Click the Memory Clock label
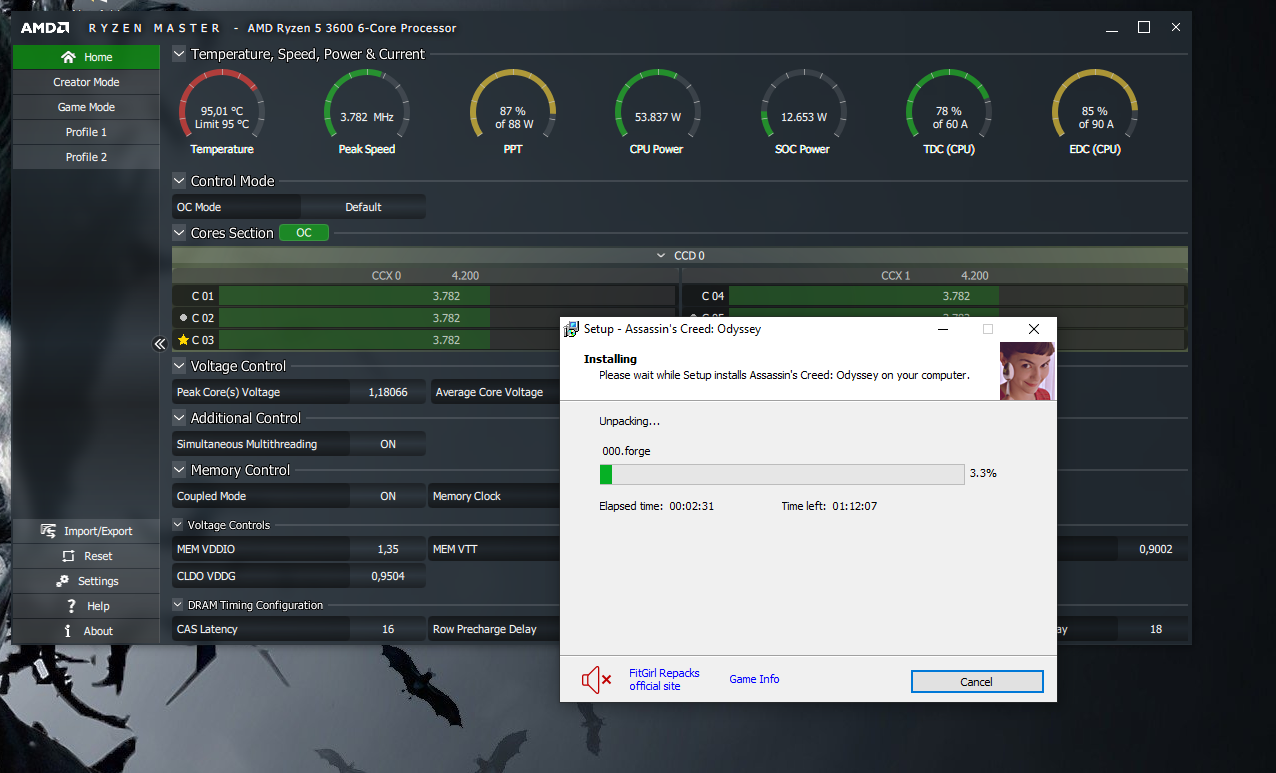Screen dimensions: 1276x773 click(x=466, y=496)
